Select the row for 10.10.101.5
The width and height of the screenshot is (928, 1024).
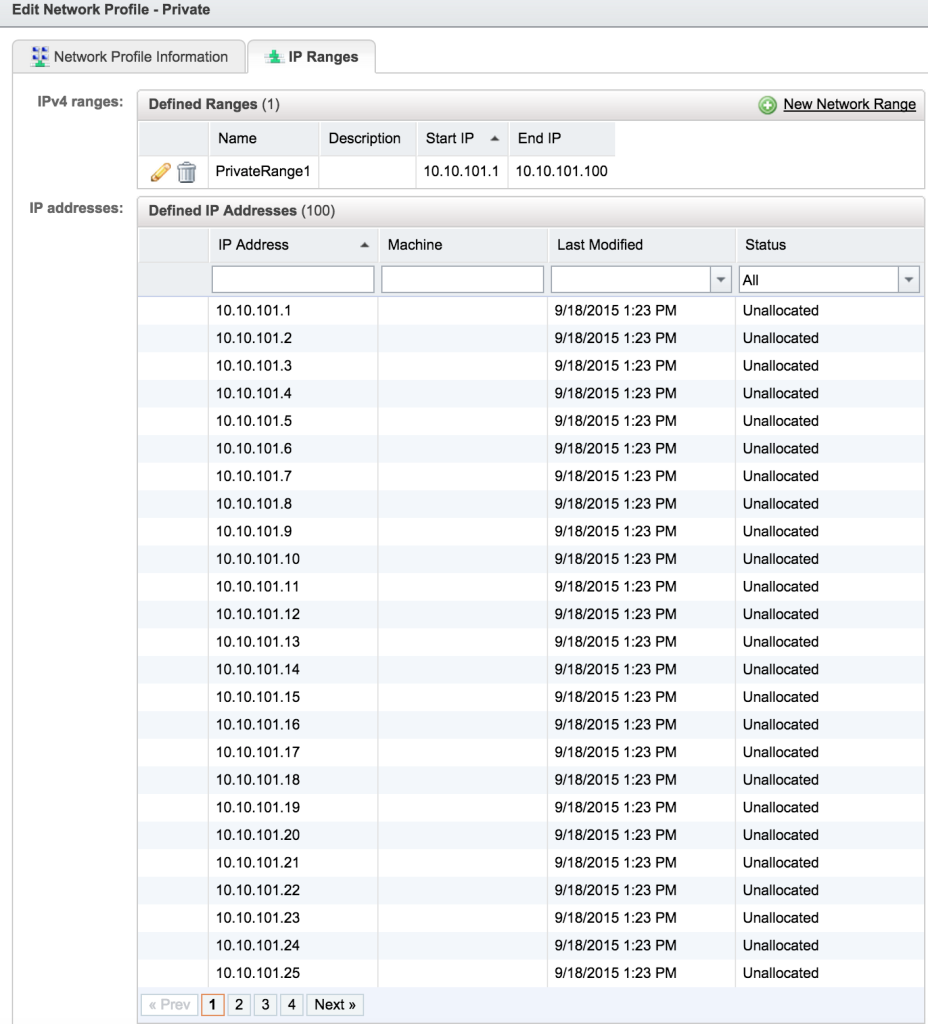click(300, 420)
